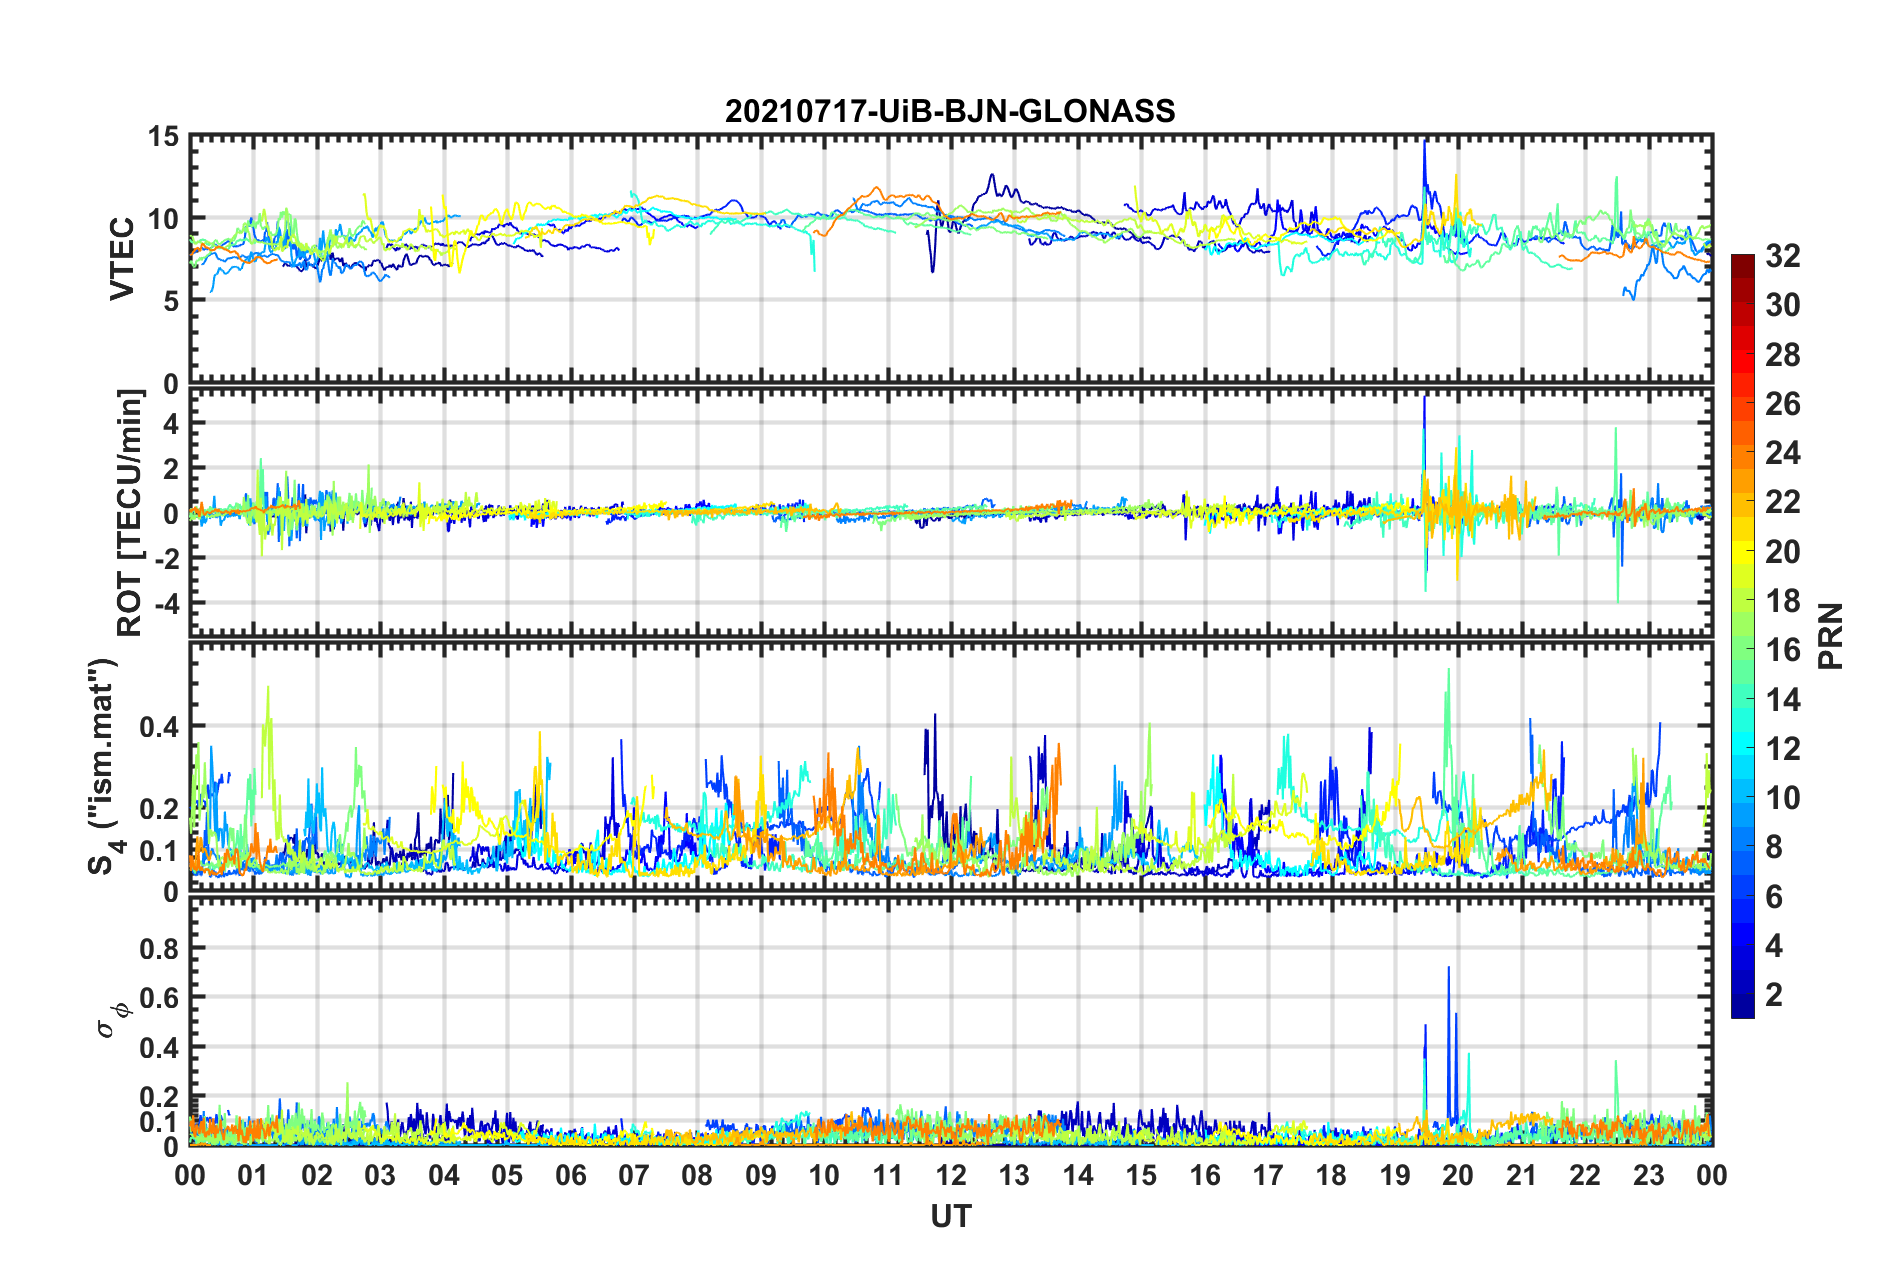Click x-axis hour label 13
1902x1272 pixels.
coord(1014,1175)
